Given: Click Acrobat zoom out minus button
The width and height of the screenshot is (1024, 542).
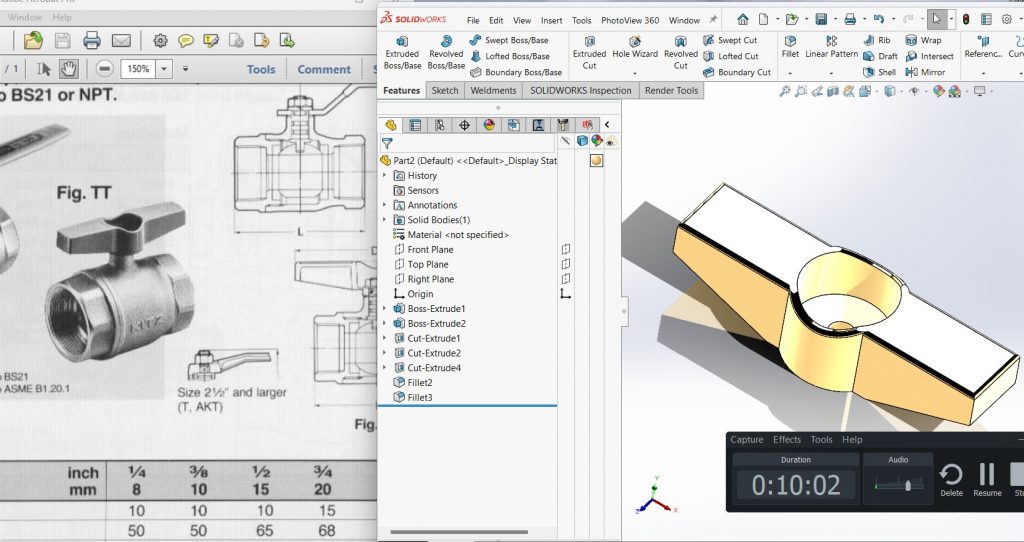Looking at the screenshot, I should pos(104,68).
